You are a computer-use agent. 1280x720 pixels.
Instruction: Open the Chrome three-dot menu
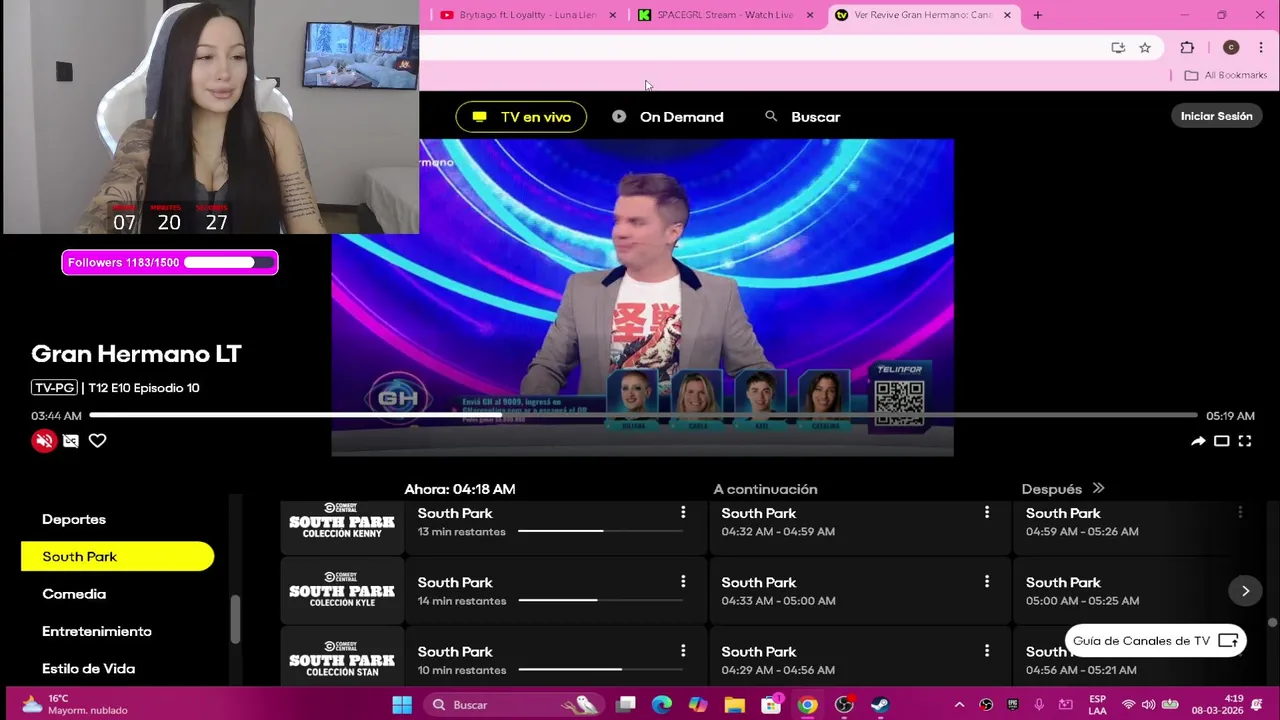coord(1260,47)
